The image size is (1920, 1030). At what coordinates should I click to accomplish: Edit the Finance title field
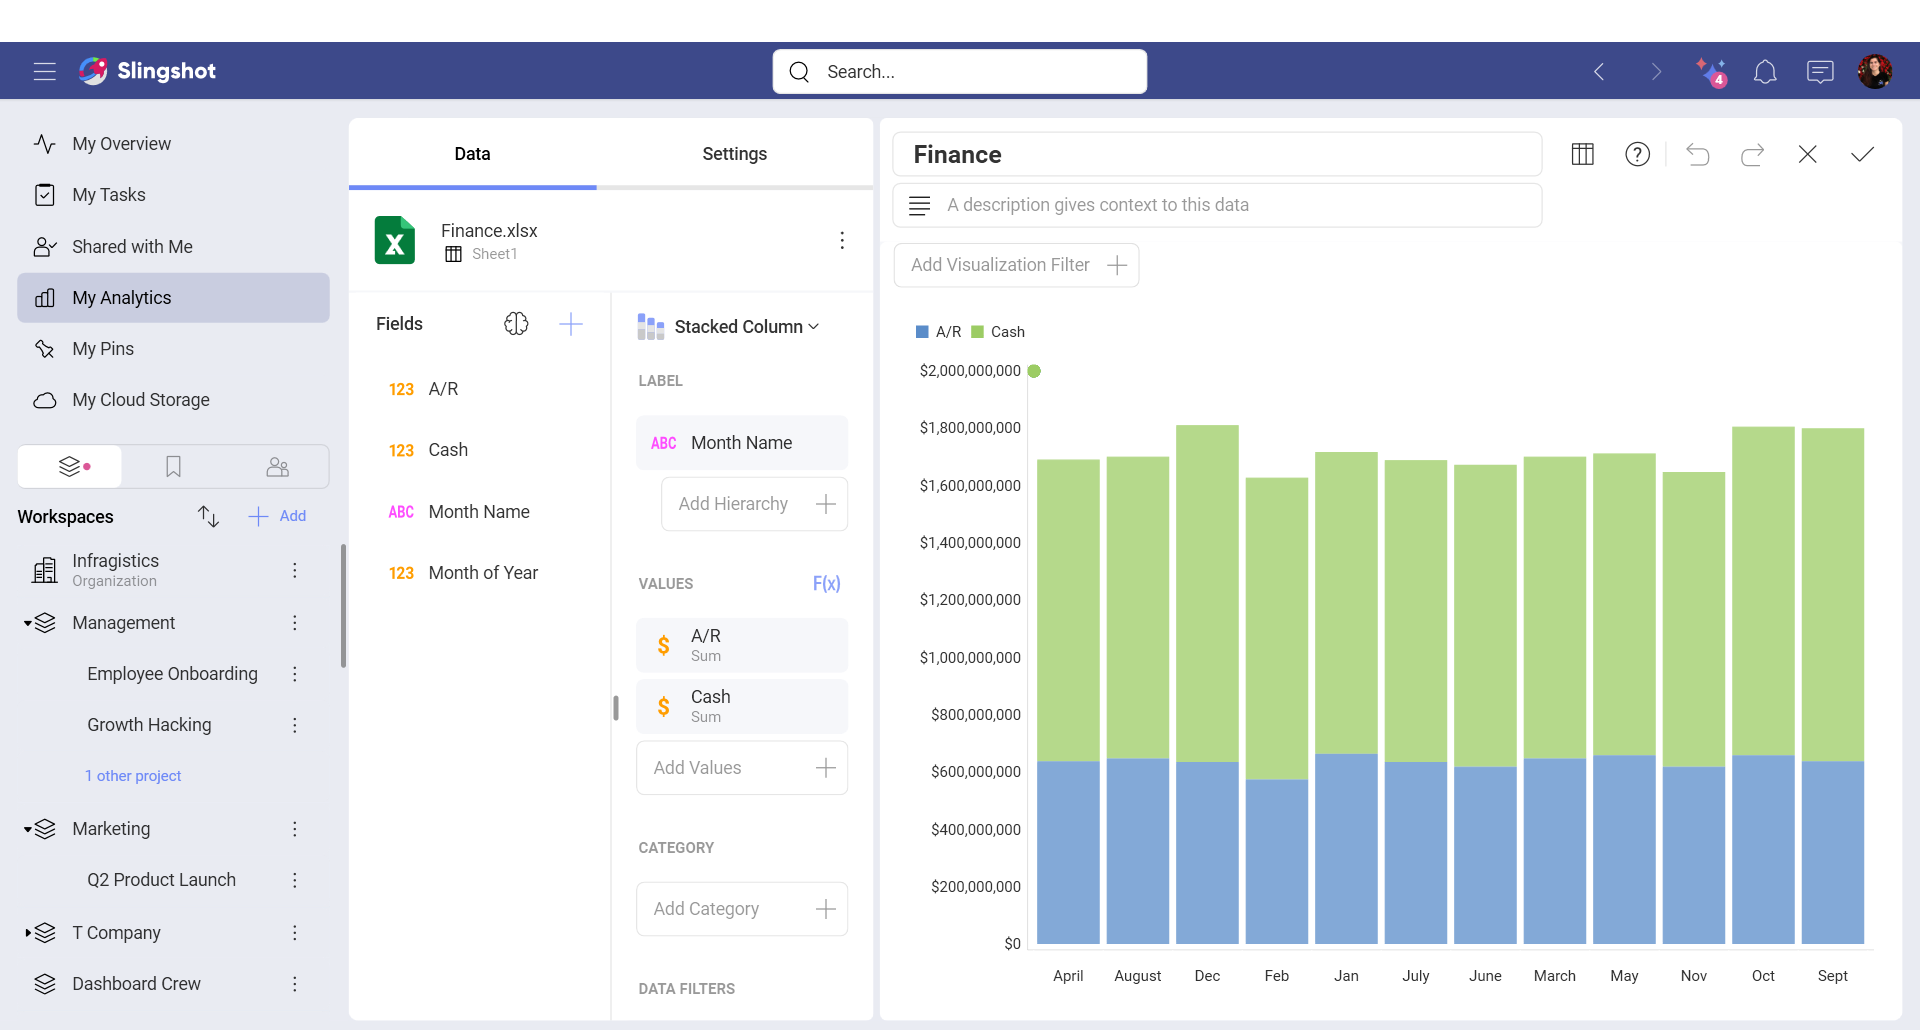click(x=1217, y=154)
